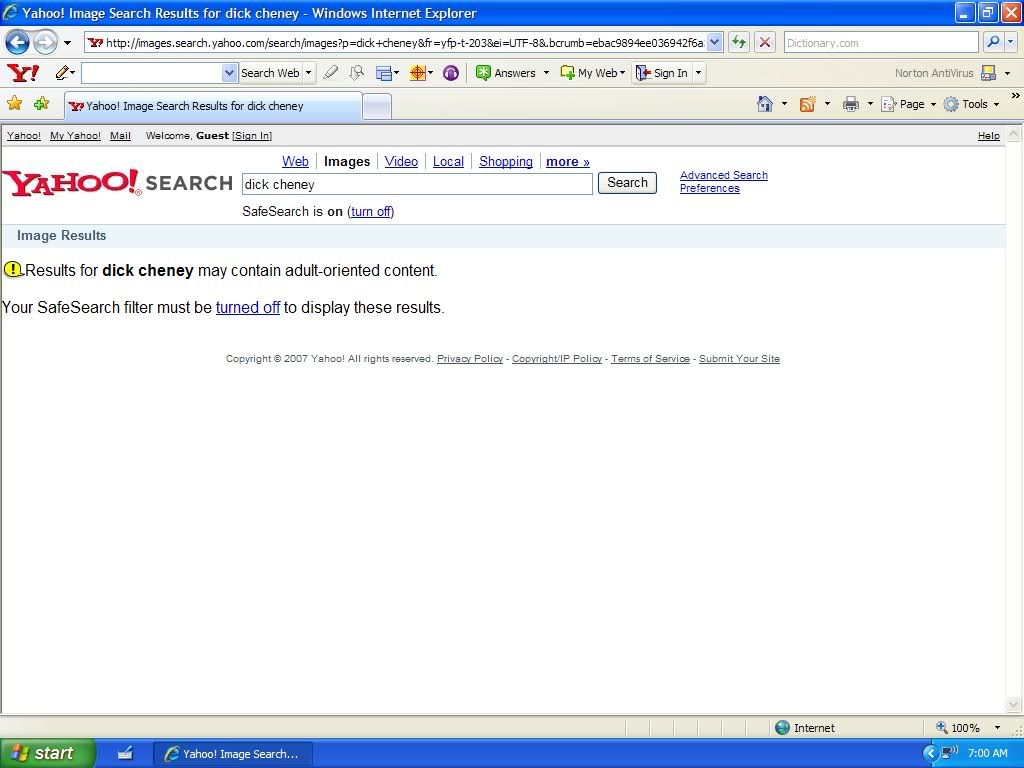Open Advanced Search link

(x=724, y=175)
